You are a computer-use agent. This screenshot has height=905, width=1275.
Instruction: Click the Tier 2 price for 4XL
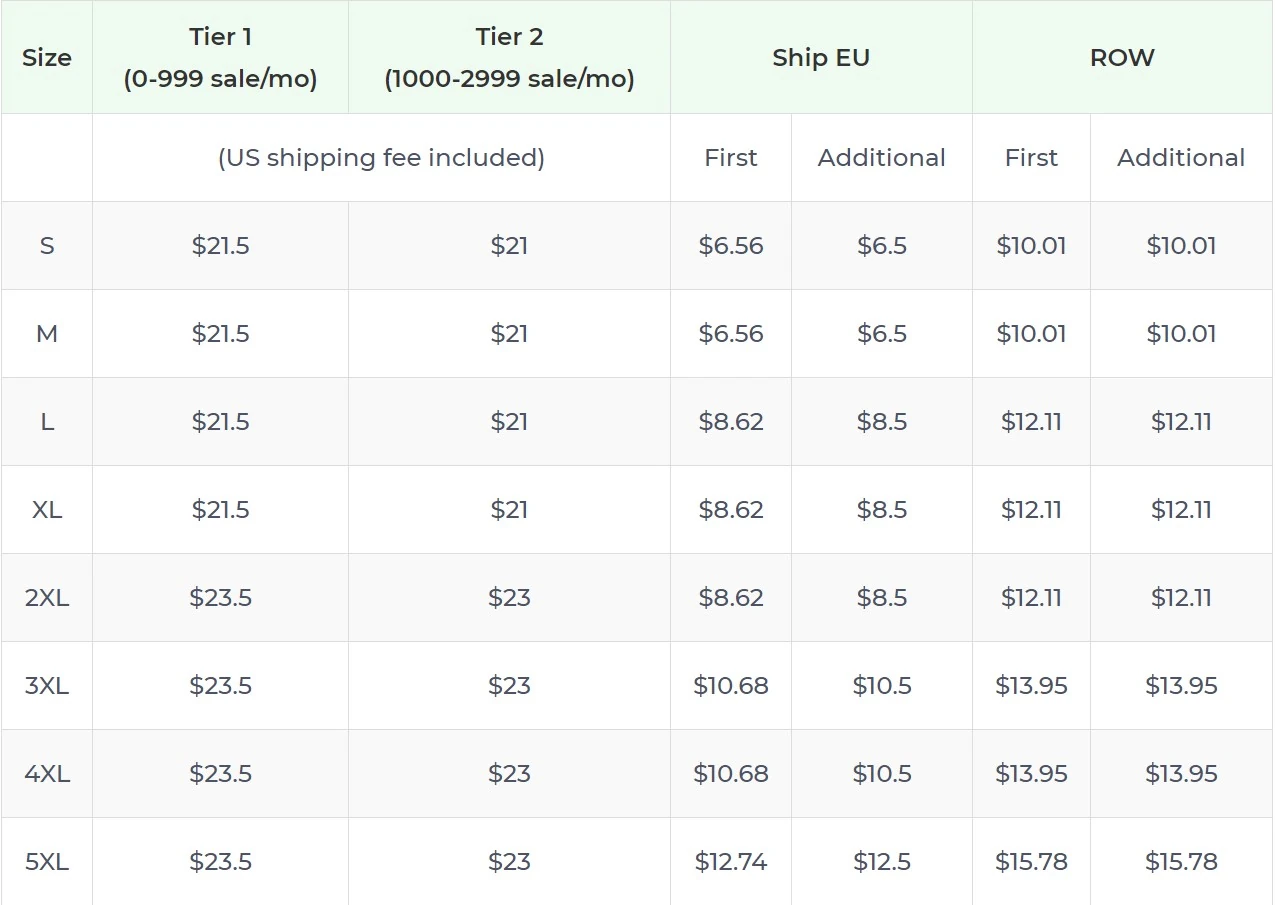509,774
